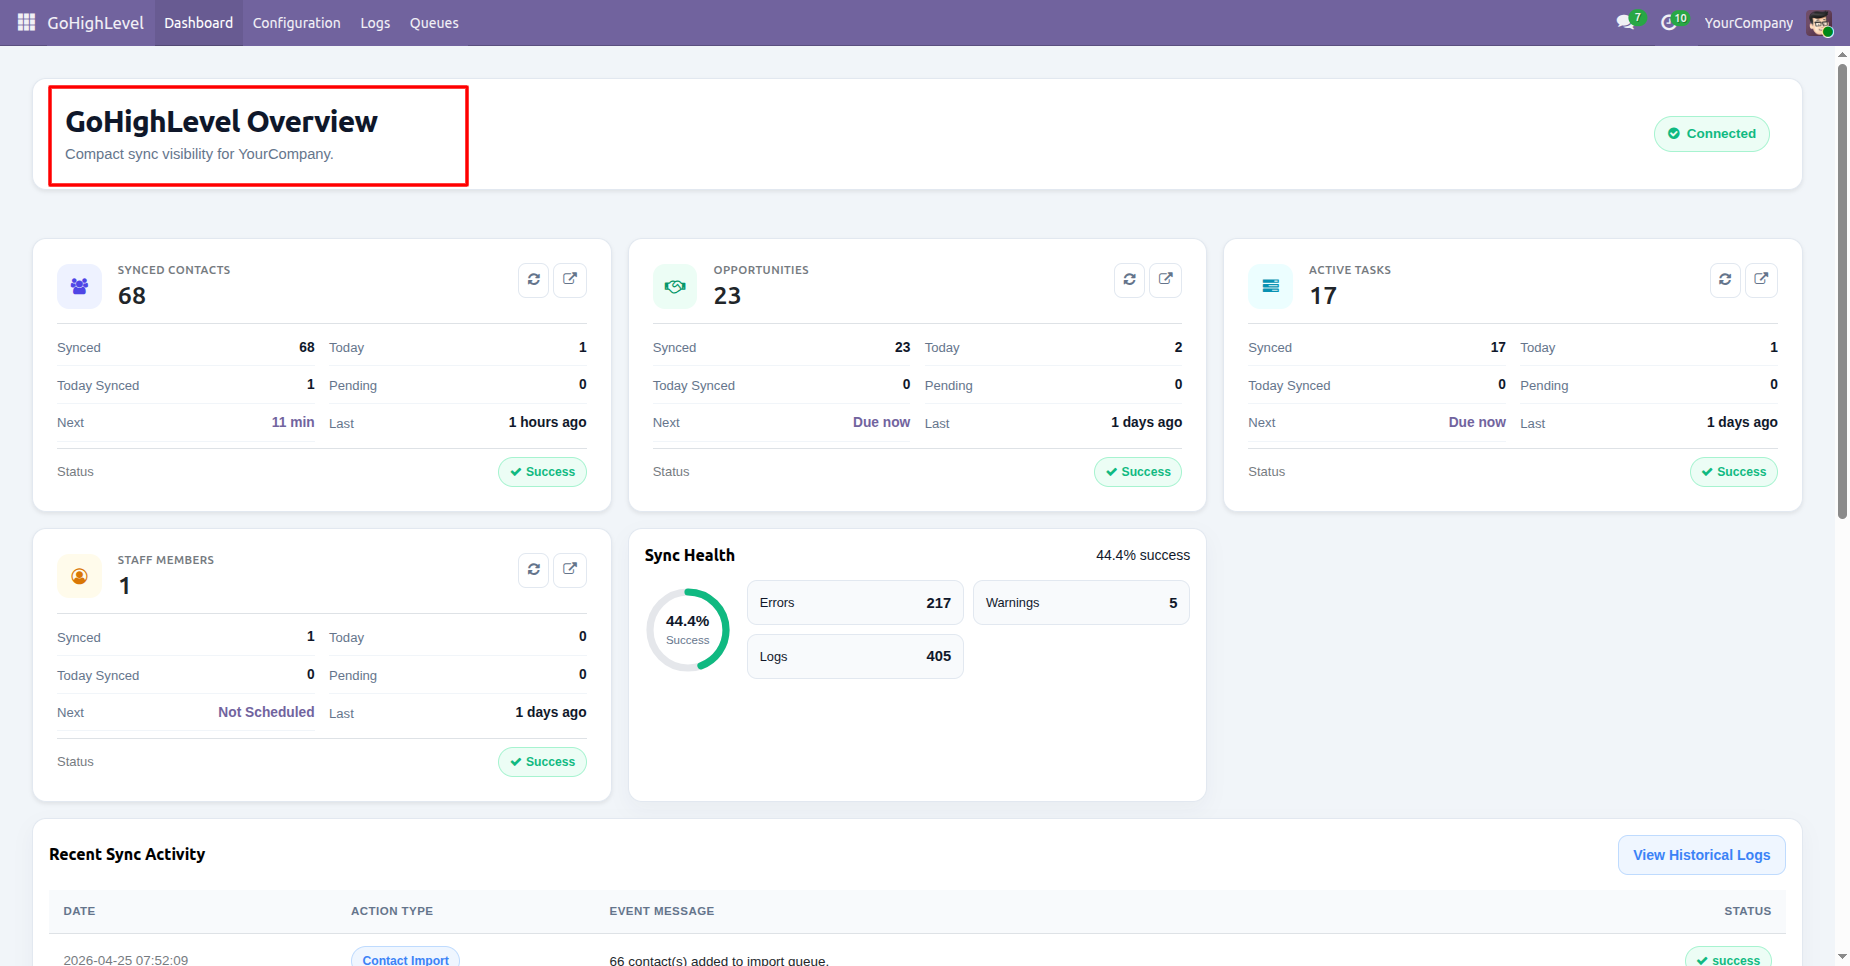Click the 44.4% success progress ring

pyautogui.click(x=688, y=629)
